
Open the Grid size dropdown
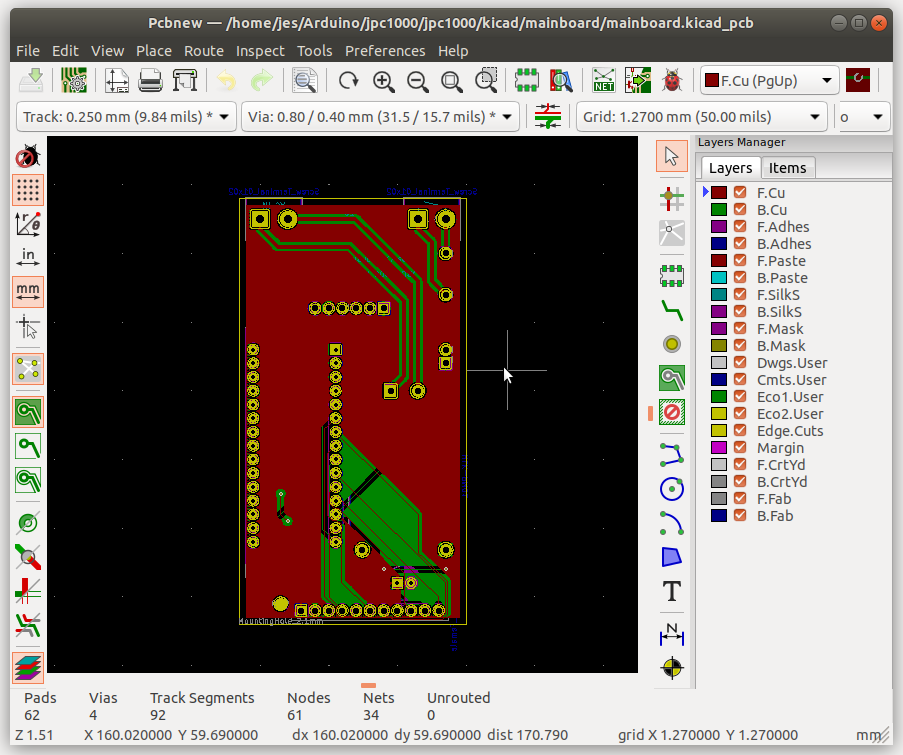702,117
